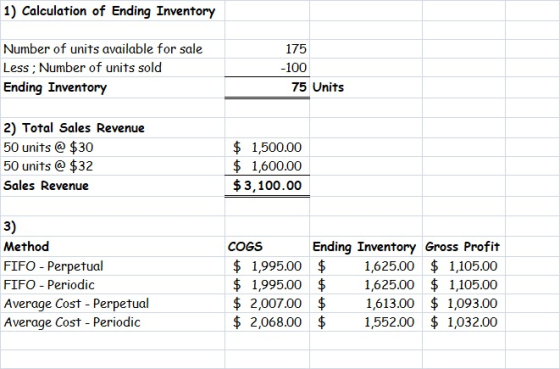The width and height of the screenshot is (560, 369).
Task: Select the $1,600.00 amount cell
Action: pyautogui.click(x=267, y=166)
